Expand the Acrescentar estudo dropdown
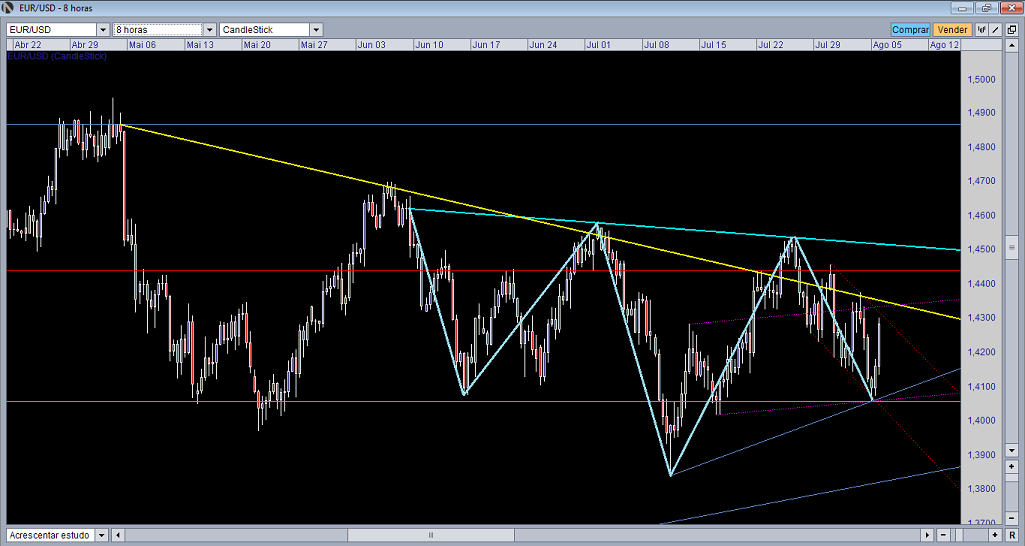Viewport: 1025px width, 546px height. click(101, 535)
